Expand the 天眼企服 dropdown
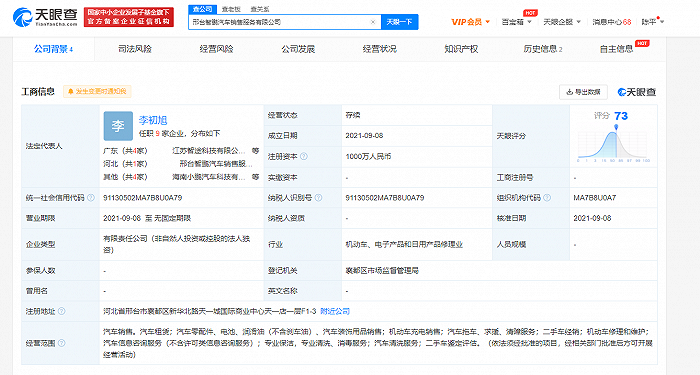 [562, 21]
